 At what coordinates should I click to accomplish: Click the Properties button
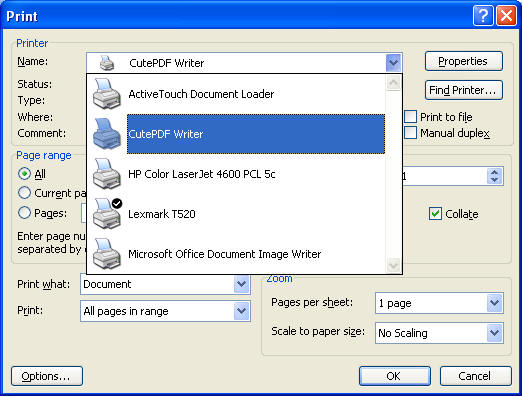[464, 61]
